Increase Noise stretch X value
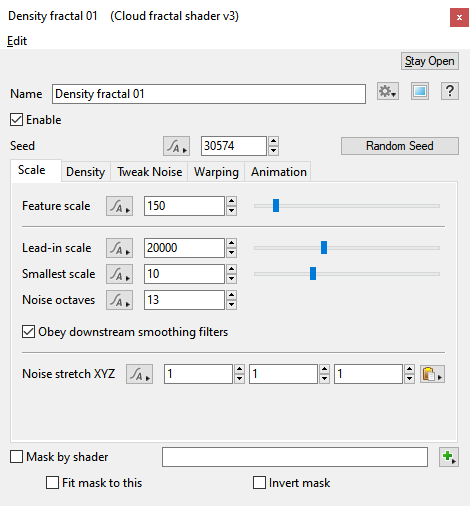The image size is (470, 506). tap(239, 369)
